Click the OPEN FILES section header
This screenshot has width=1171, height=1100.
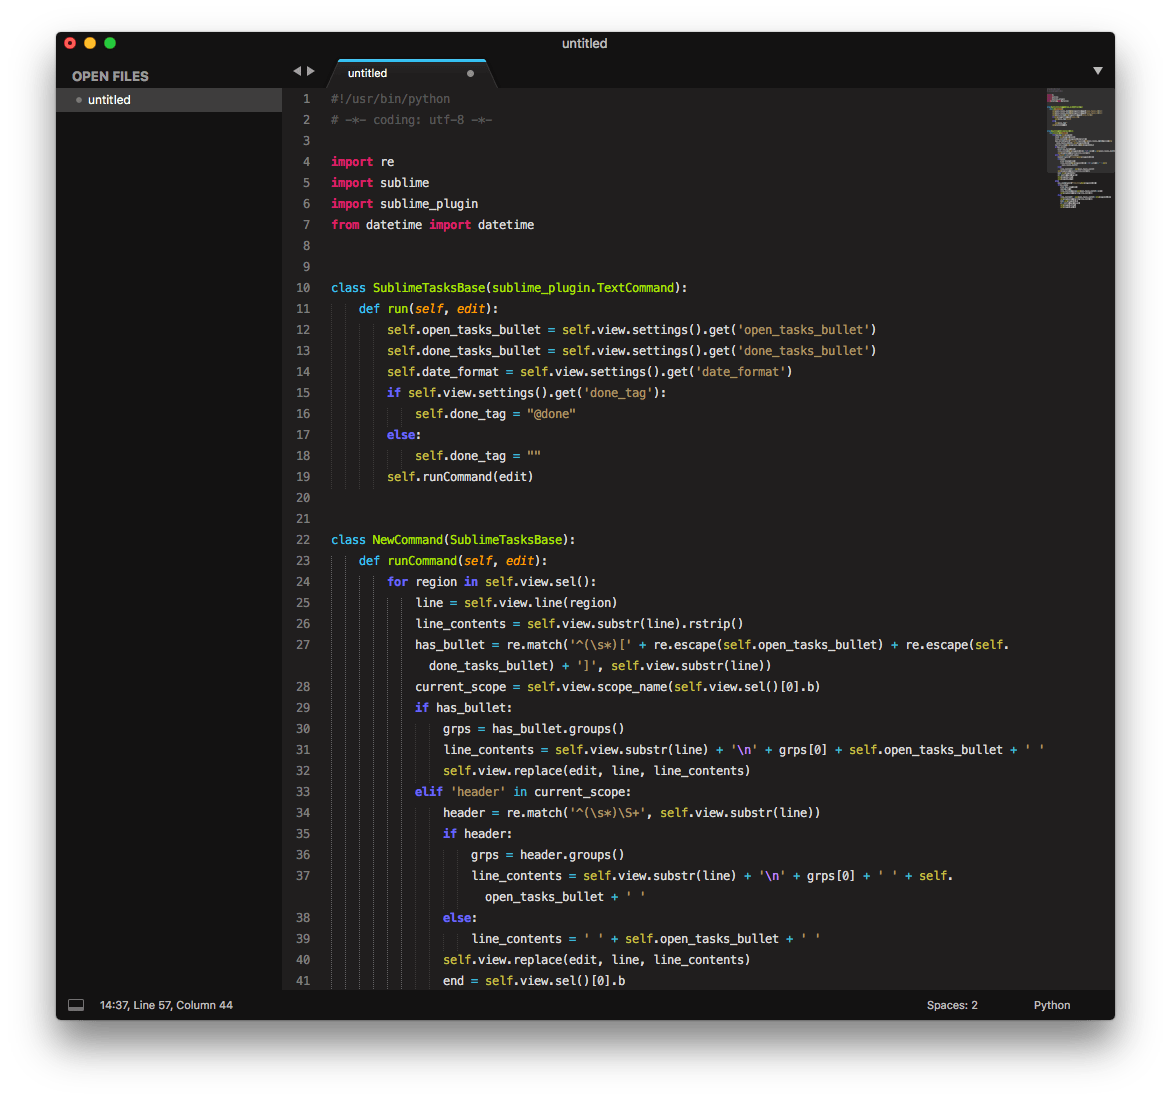coord(110,76)
